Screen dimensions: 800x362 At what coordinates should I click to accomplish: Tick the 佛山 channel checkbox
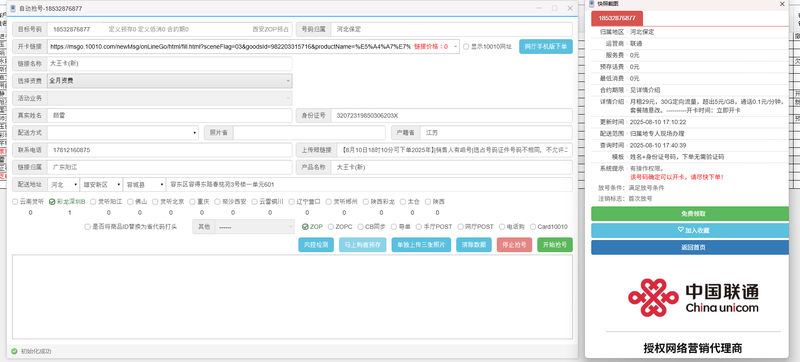[x=131, y=201]
